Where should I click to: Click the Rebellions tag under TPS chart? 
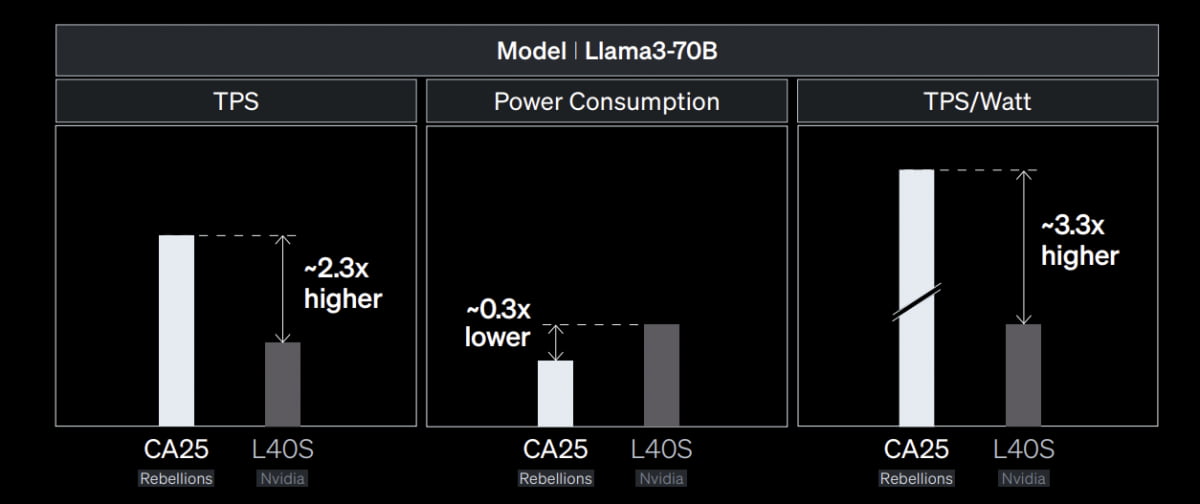pyautogui.click(x=176, y=478)
